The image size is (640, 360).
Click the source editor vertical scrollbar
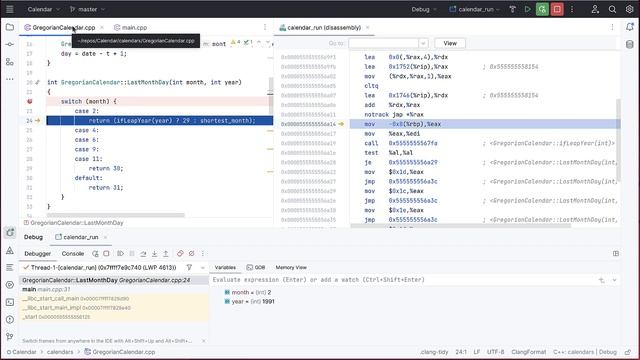270,96
